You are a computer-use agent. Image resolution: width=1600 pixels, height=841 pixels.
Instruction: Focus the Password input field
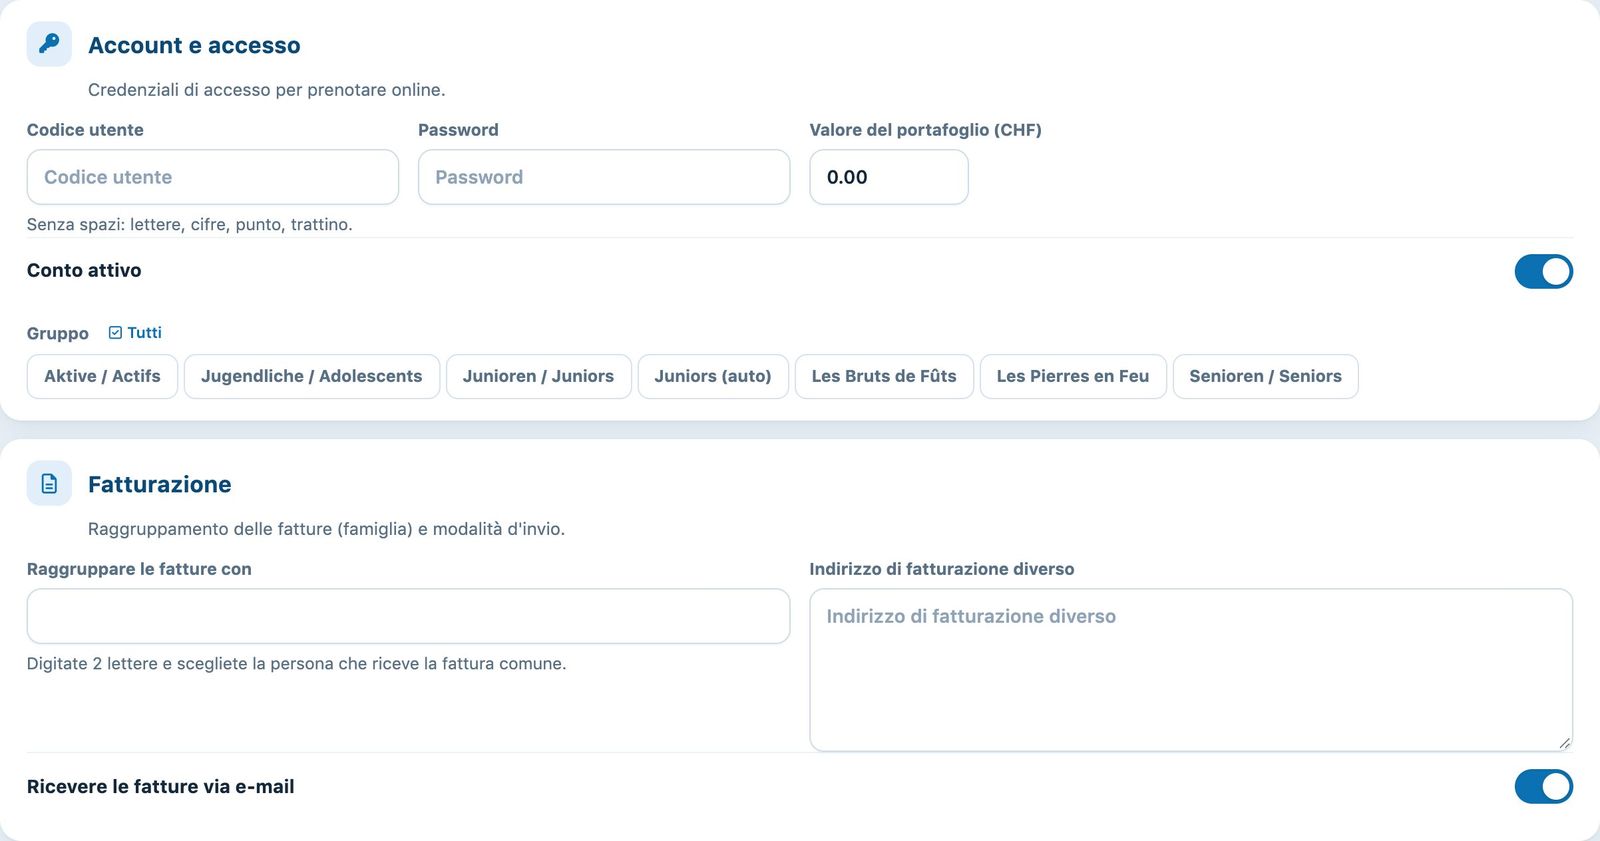(x=604, y=177)
